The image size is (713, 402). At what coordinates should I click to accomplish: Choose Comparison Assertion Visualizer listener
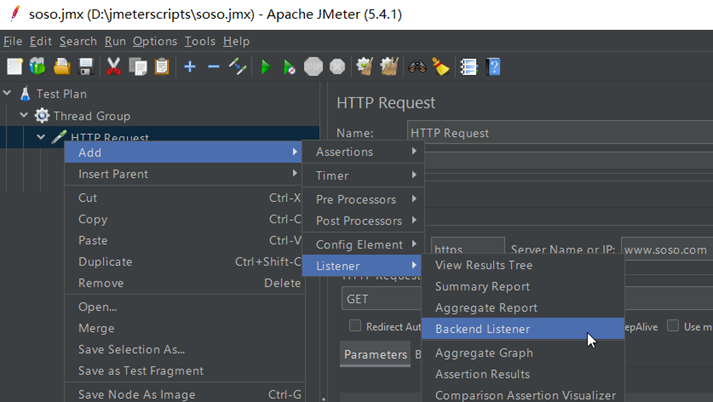pos(523,394)
